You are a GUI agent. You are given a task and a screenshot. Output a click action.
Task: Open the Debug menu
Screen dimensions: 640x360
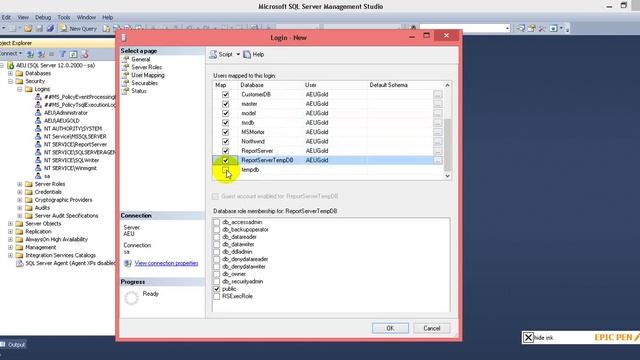[43, 18]
